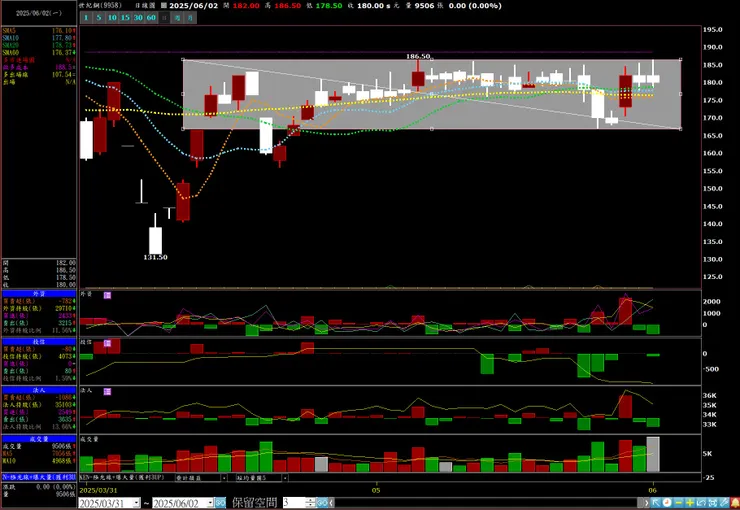
Task: Click the 2025/06/02(一) date box top-left
Action: 39,13
